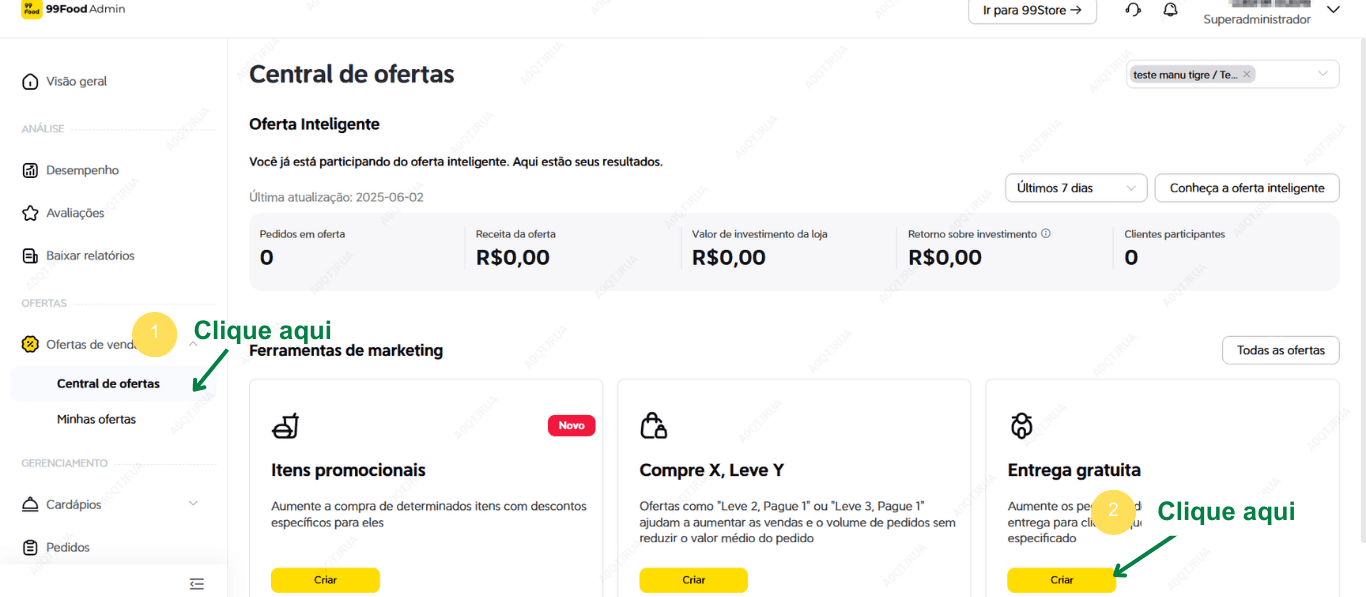Collapse the sidebar with the menu icon

[196, 584]
